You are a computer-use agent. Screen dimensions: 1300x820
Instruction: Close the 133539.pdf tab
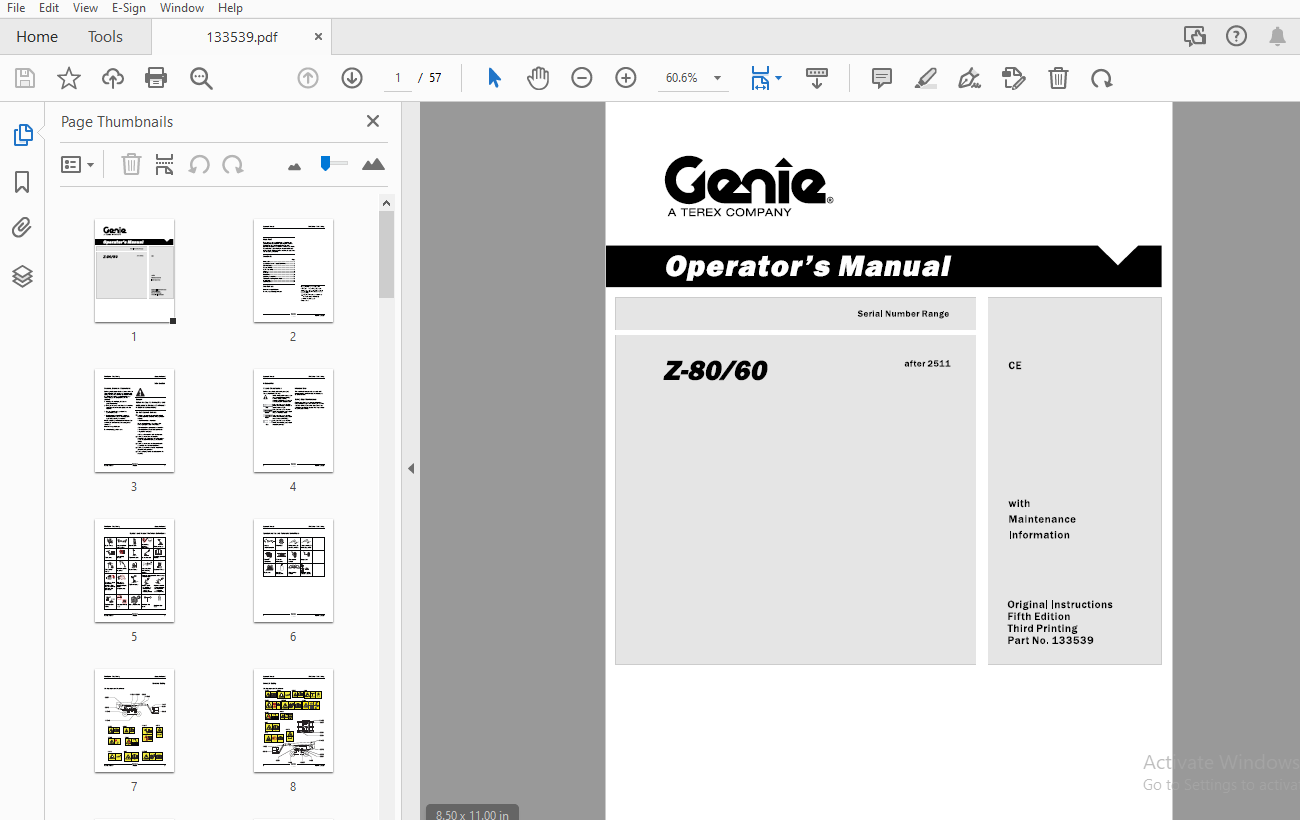click(319, 37)
